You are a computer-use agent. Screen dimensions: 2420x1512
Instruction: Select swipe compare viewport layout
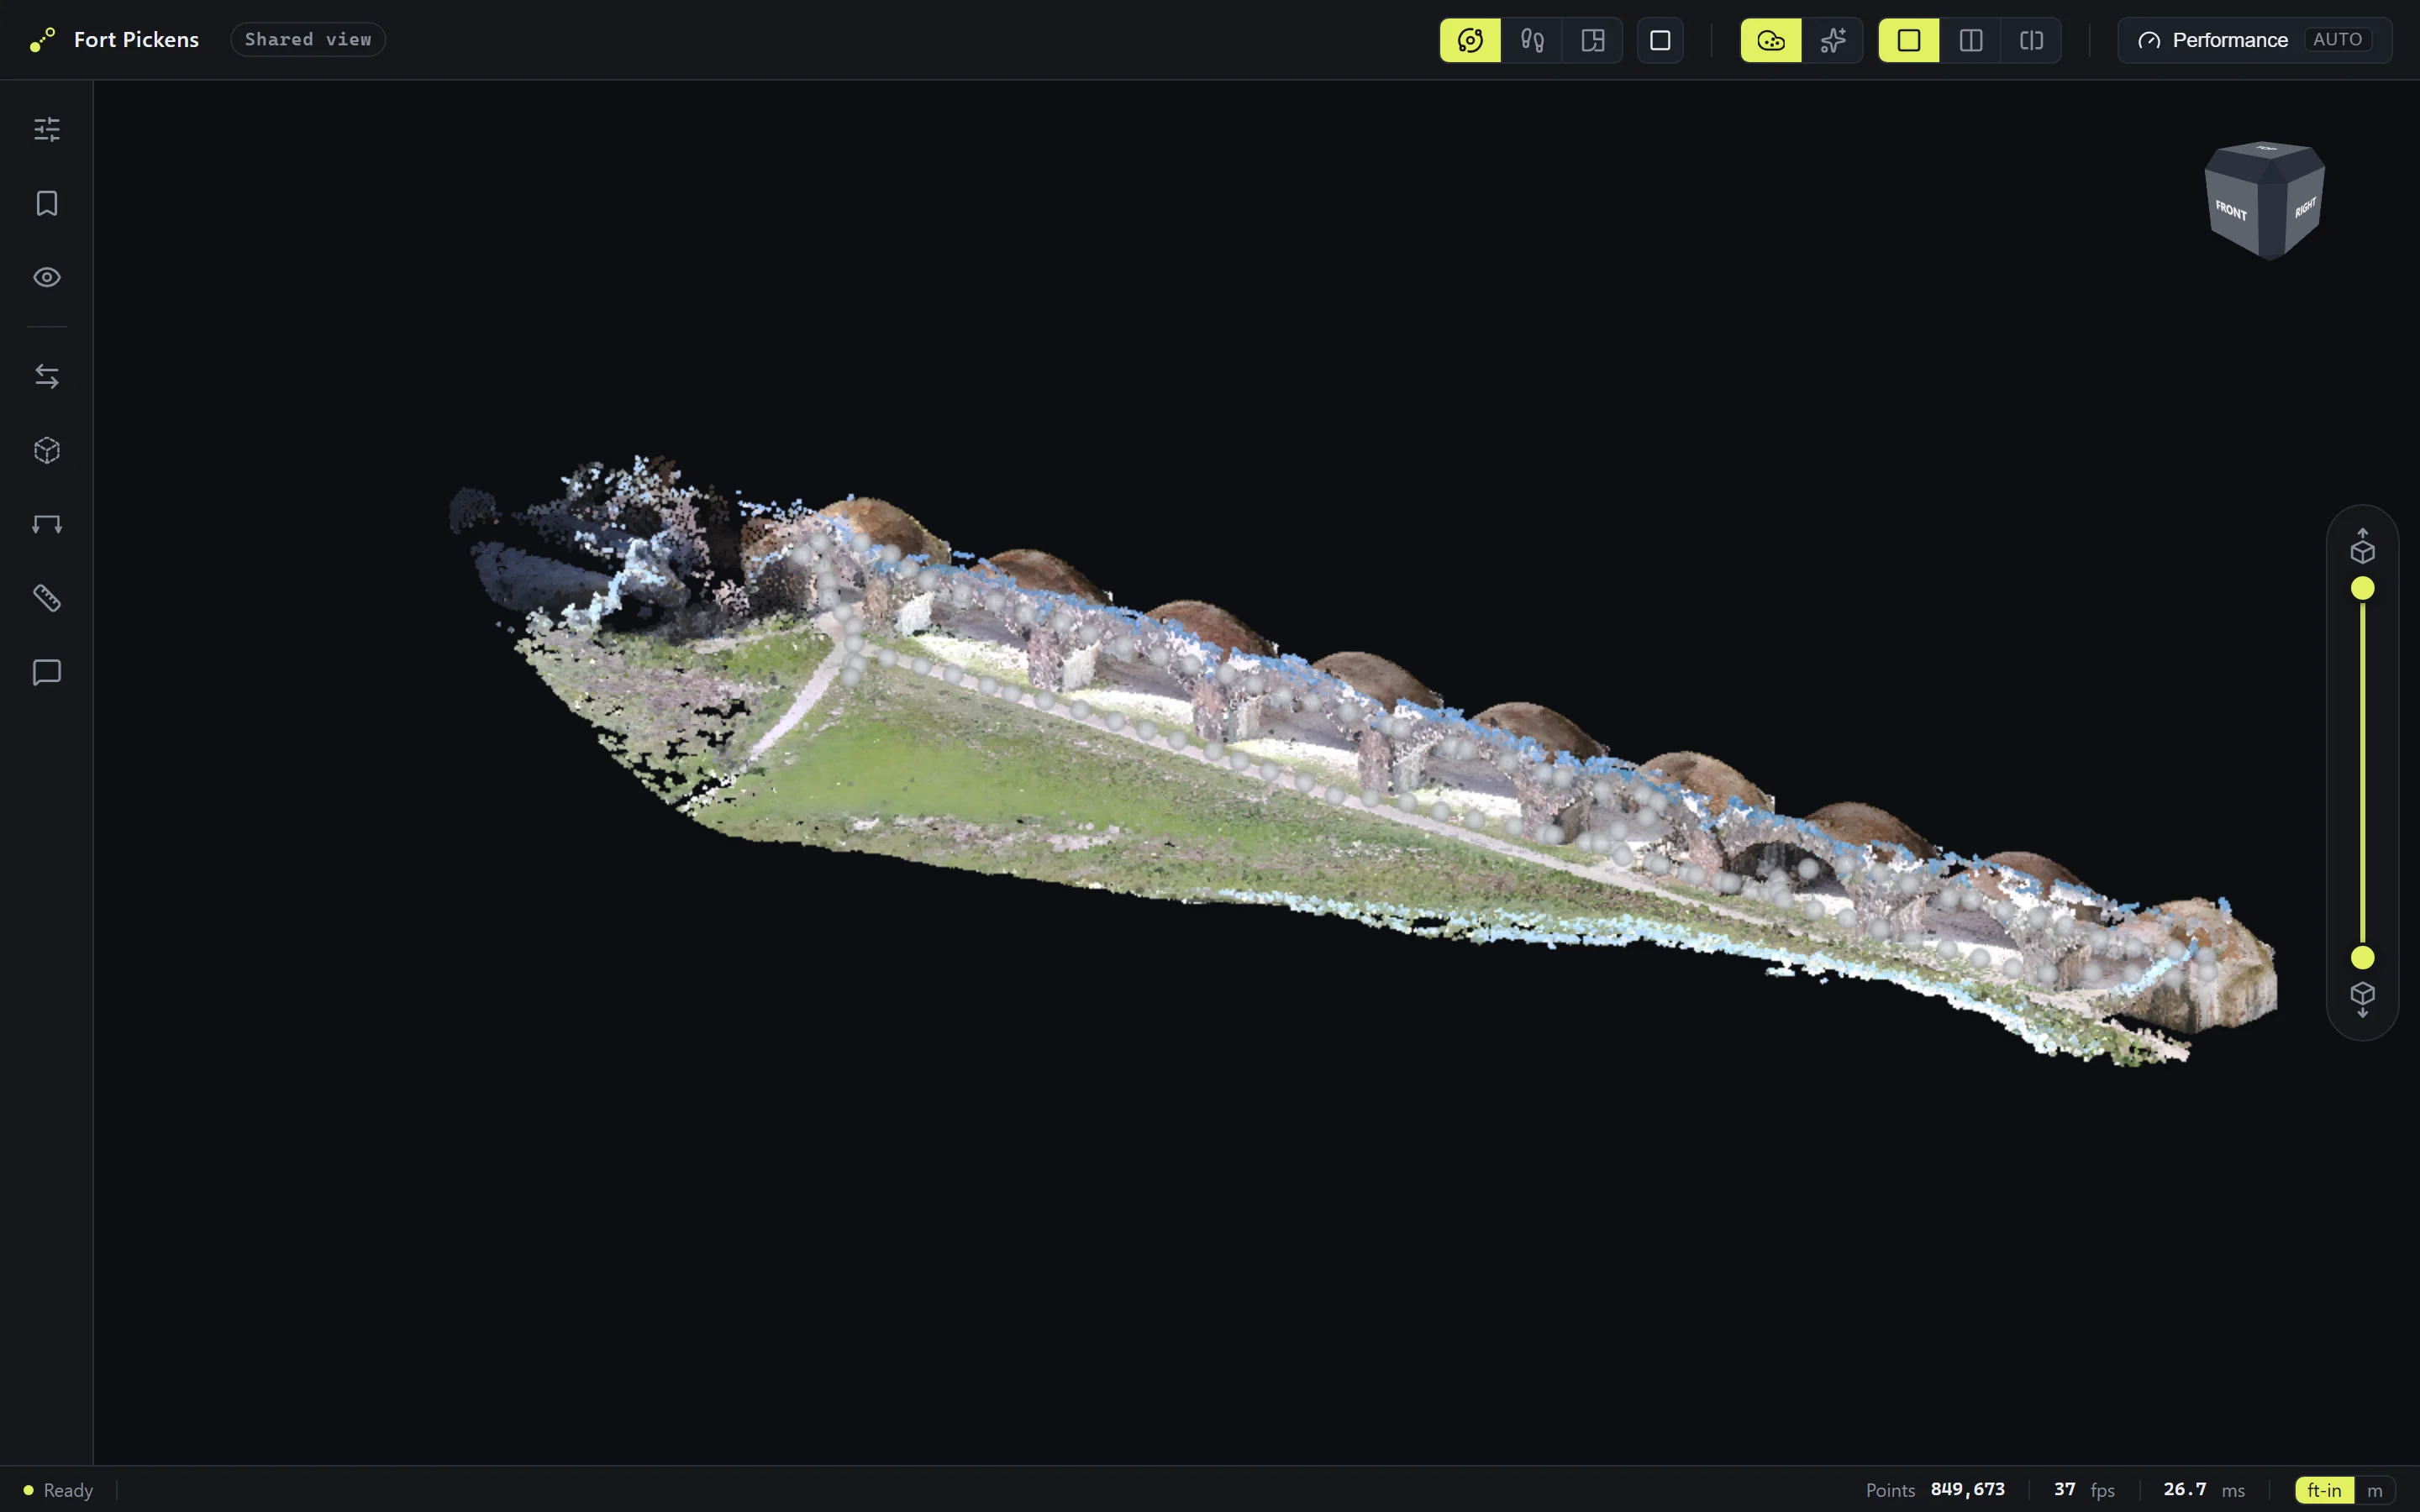click(2032, 40)
